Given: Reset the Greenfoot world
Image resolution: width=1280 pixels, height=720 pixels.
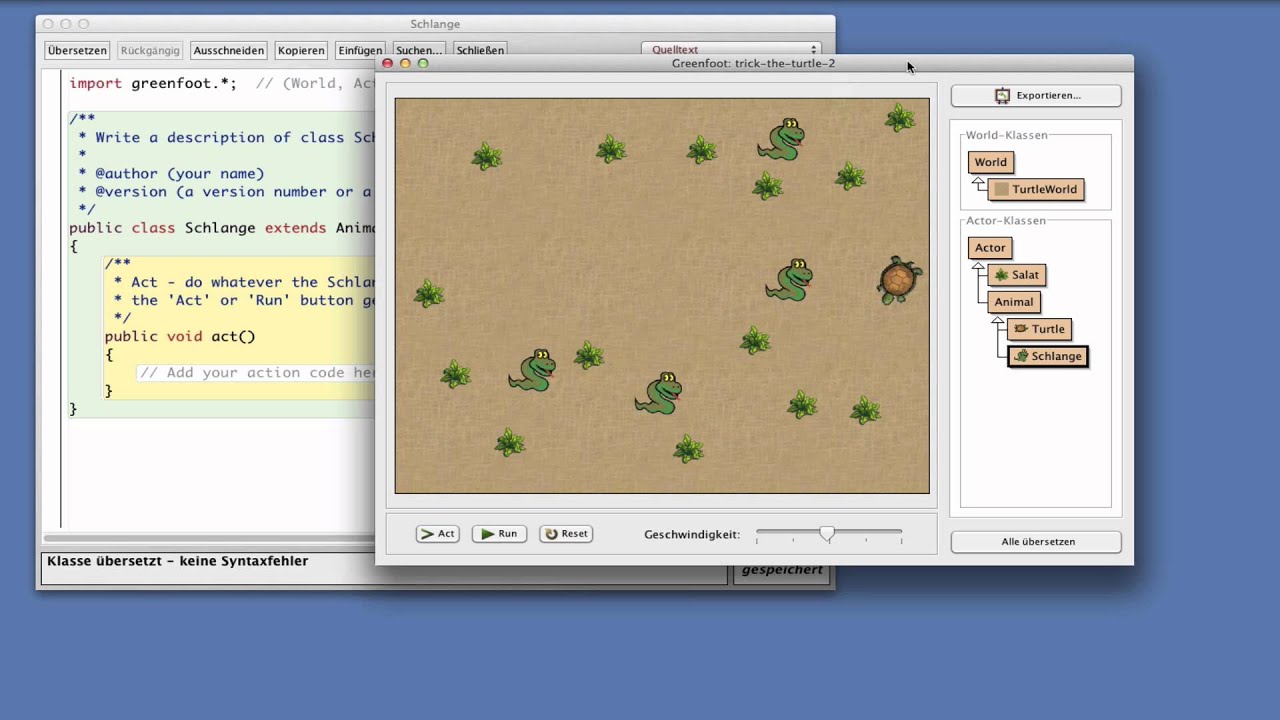Looking at the screenshot, I should [x=566, y=534].
